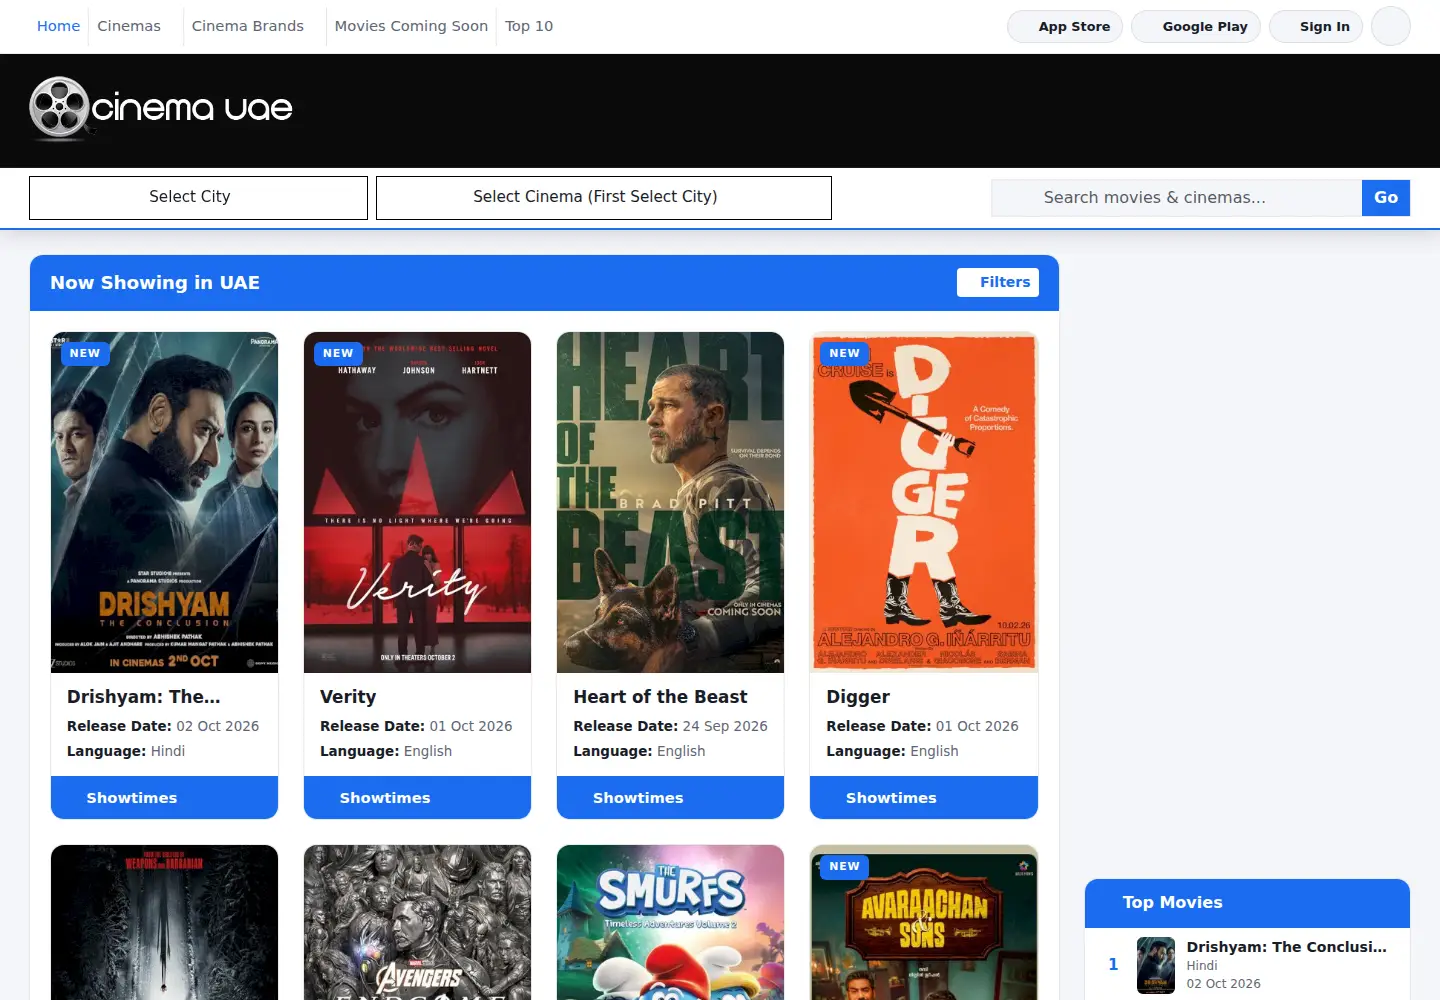
Task: Open the Avaraachan & Sons poster
Action: click(x=924, y=922)
